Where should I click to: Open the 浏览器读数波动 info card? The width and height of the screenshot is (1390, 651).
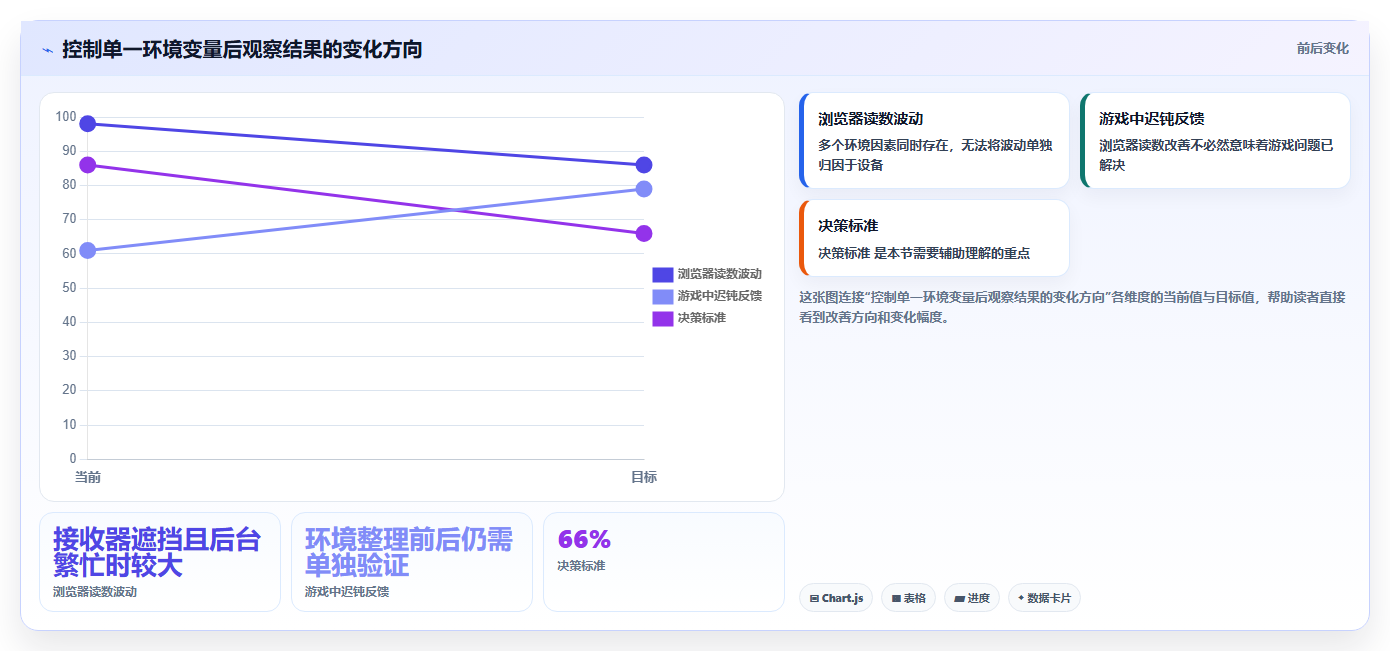[x=935, y=141]
